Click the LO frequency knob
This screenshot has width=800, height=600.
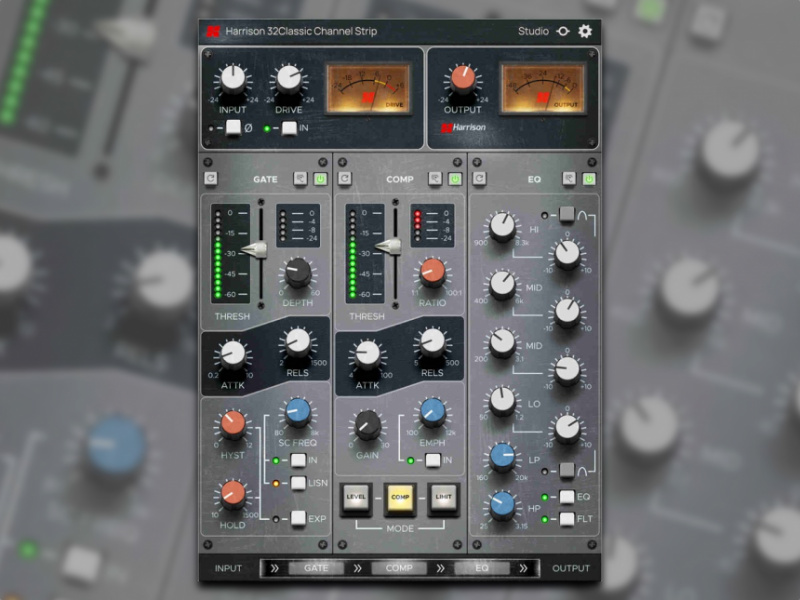coord(502,401)
